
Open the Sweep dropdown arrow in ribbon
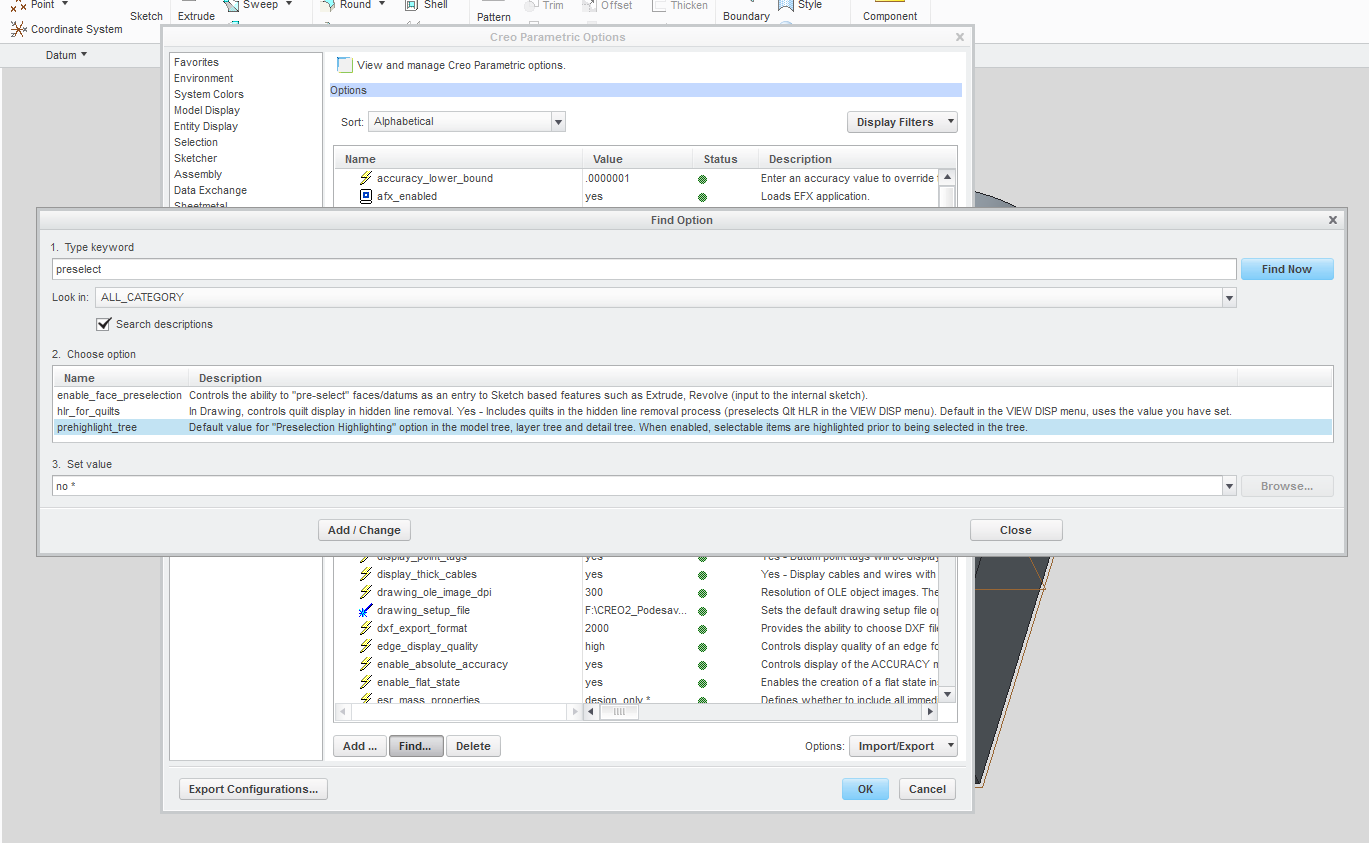(x=289, y=5)
